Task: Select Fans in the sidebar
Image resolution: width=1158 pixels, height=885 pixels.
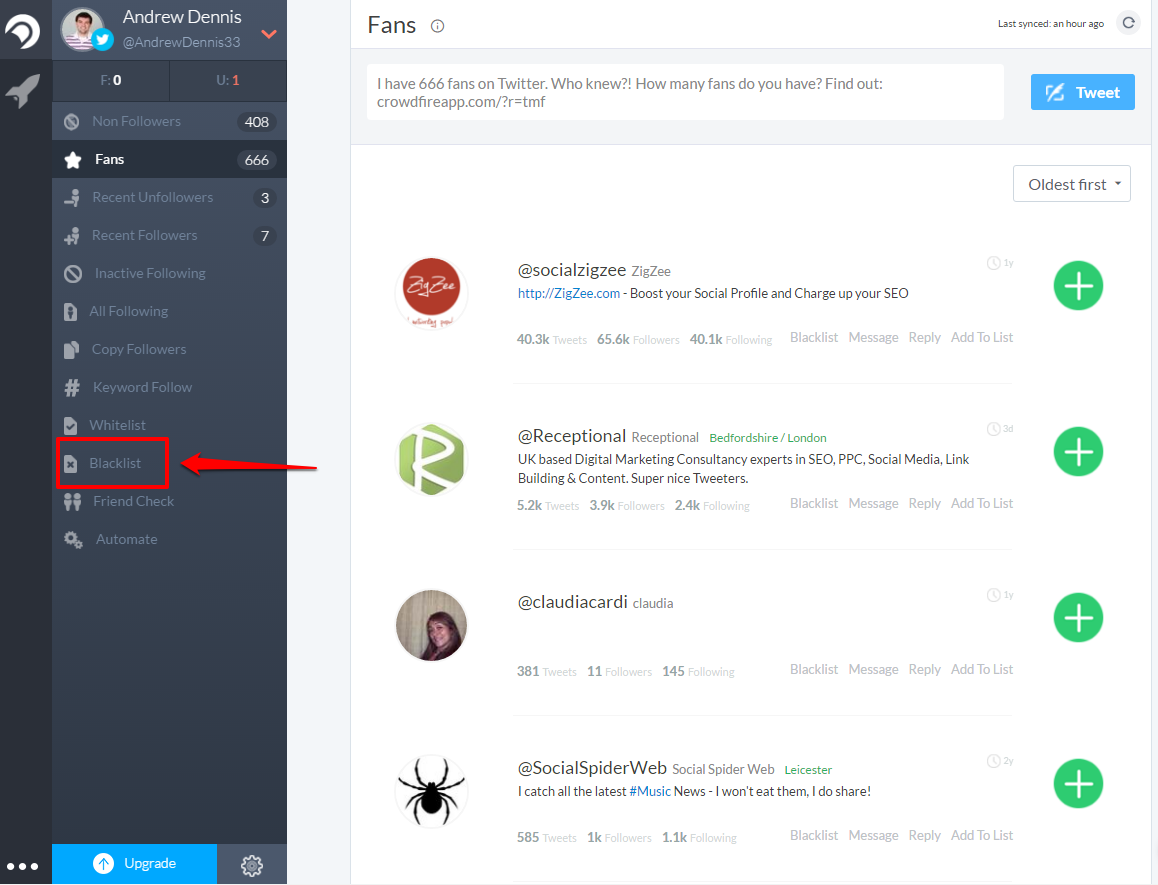Action: point(169,160)
